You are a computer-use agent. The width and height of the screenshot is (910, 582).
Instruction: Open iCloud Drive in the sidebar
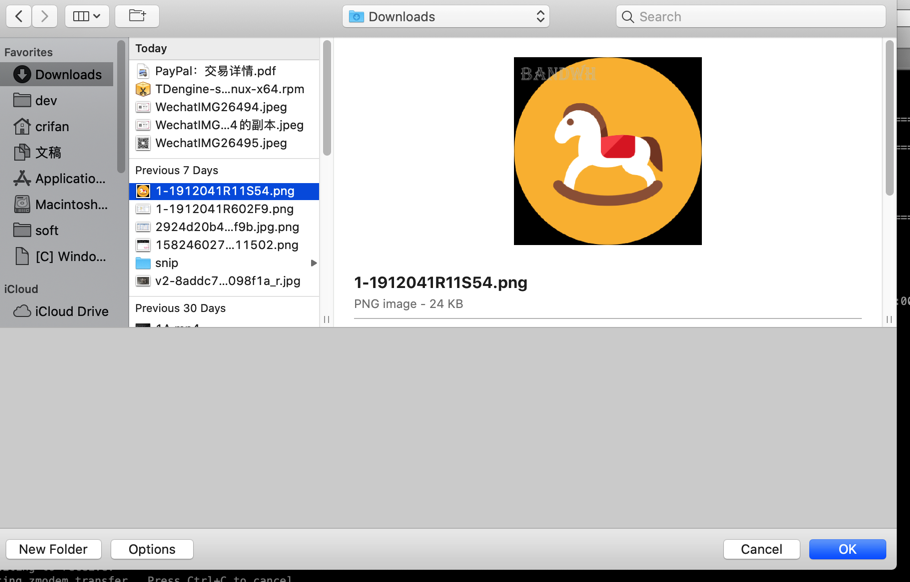[x=57, y=311]
